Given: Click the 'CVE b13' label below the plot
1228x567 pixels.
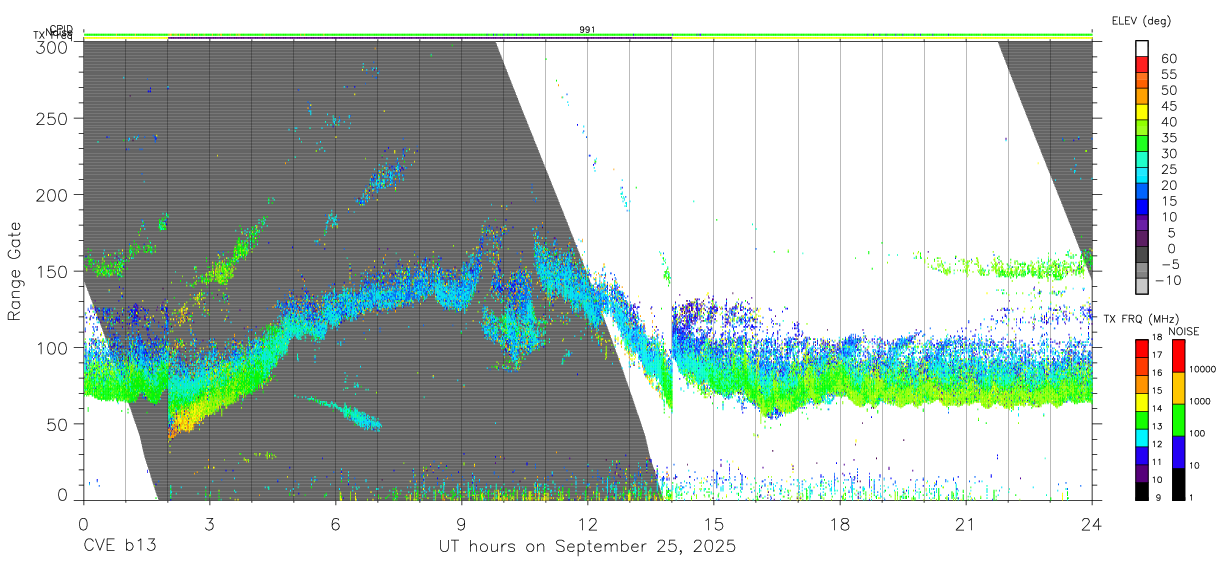Looking at the screenshot, I should point(119,547).
